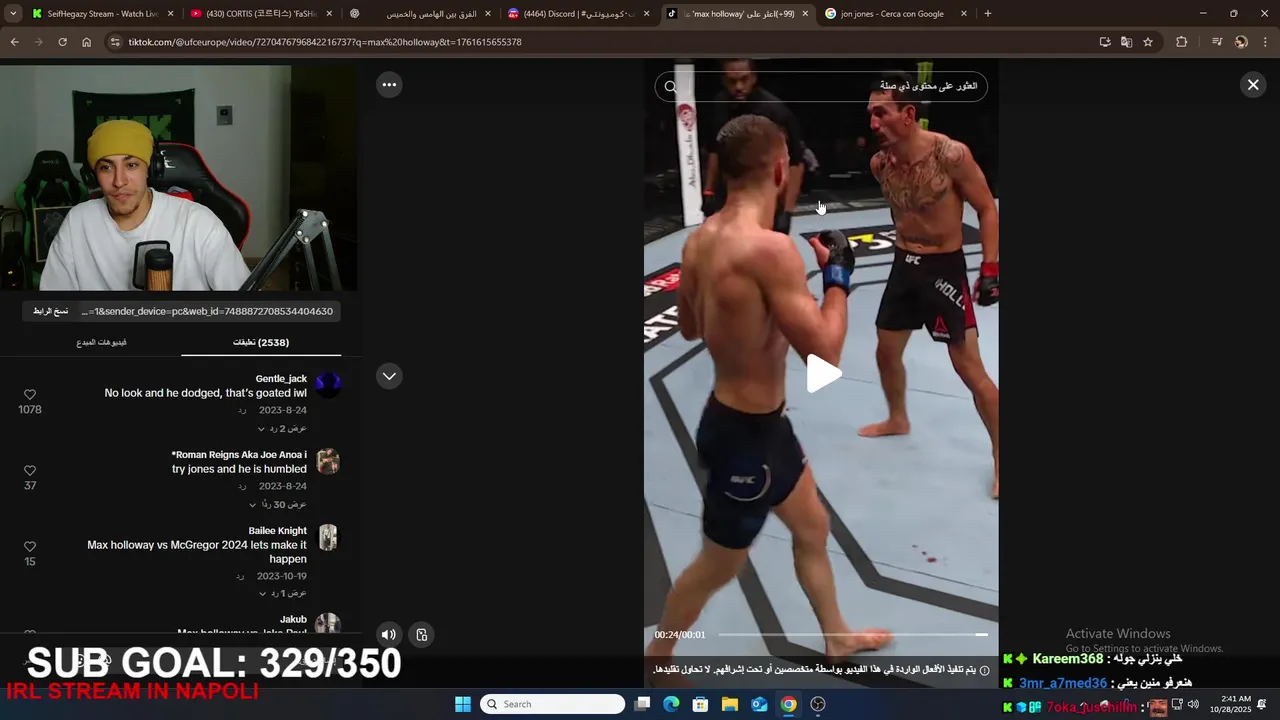The width and height of the screenshot is (1280, 720).
Task: Open media control icon in toolbar
Action: click(x=1216, y=42)
